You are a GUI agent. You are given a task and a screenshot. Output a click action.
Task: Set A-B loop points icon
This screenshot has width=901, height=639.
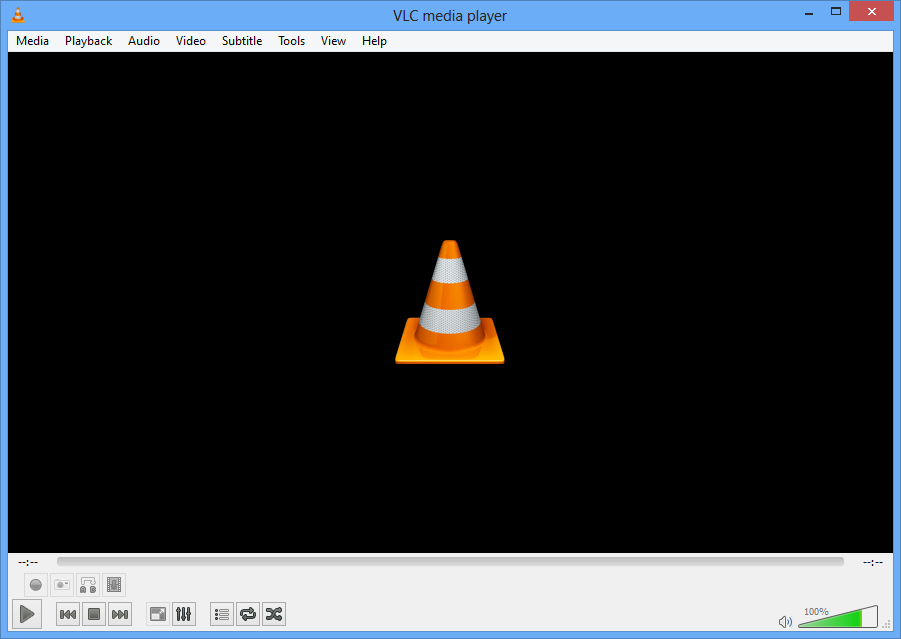coord(88,585)
